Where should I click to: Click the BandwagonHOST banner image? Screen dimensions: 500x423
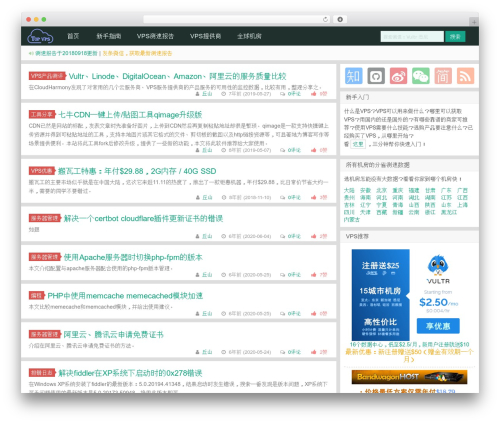tap(409, 377)
